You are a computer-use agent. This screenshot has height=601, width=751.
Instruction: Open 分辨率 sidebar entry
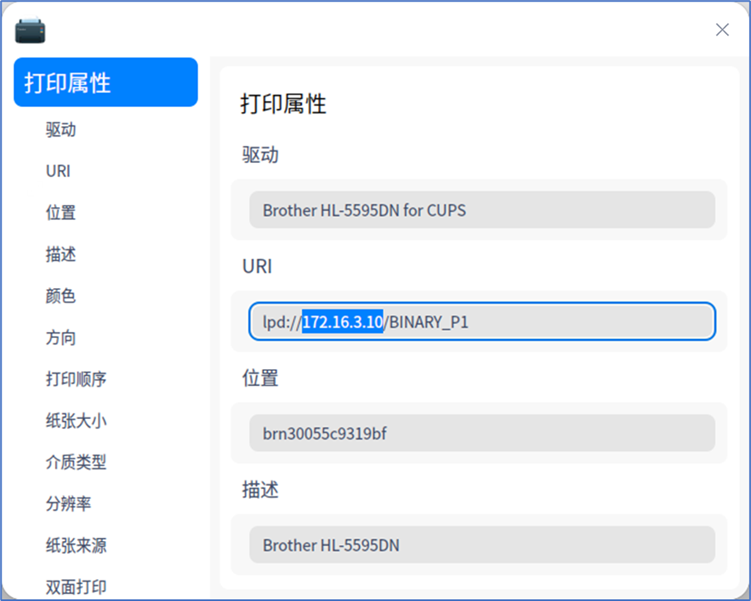click(x=68, y=504)
